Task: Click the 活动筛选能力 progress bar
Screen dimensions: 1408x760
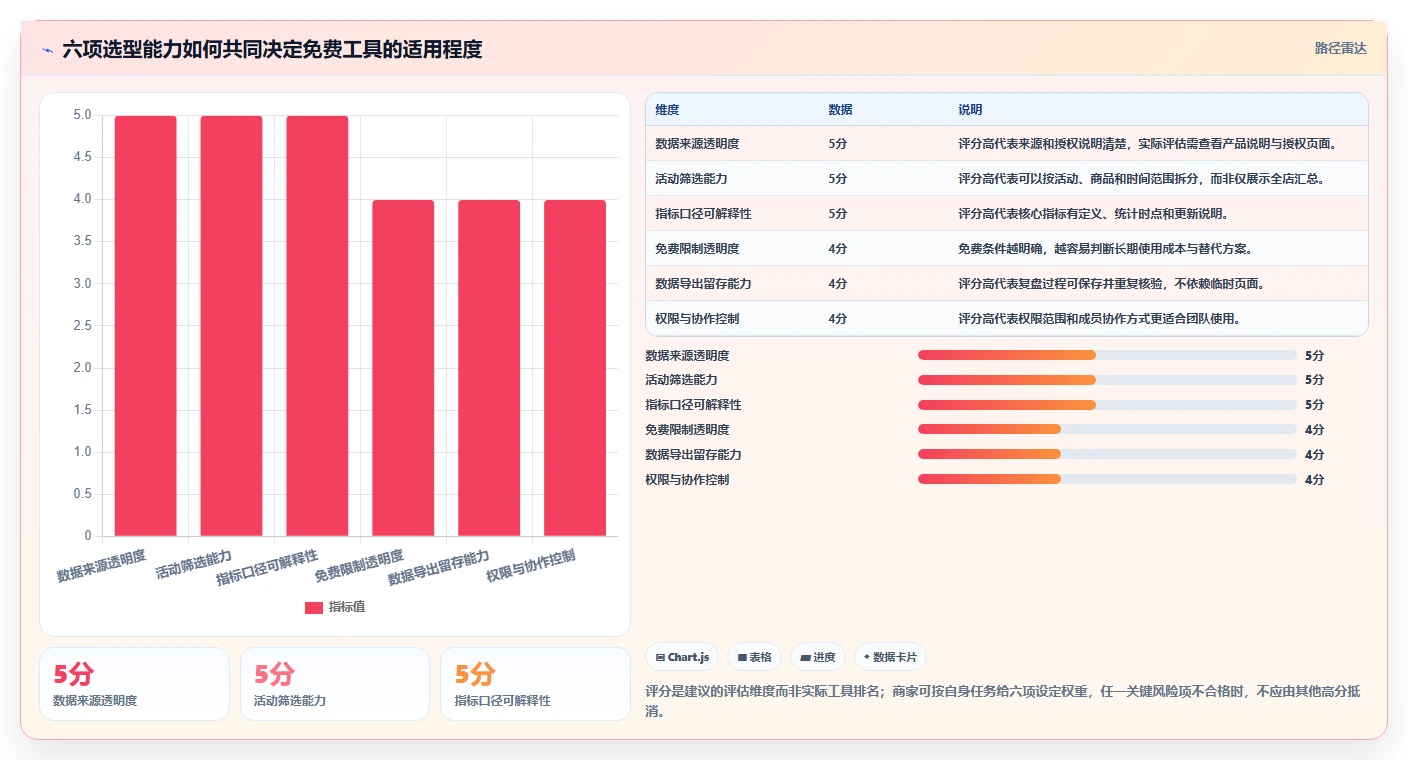Action: tap(1107, 380)
